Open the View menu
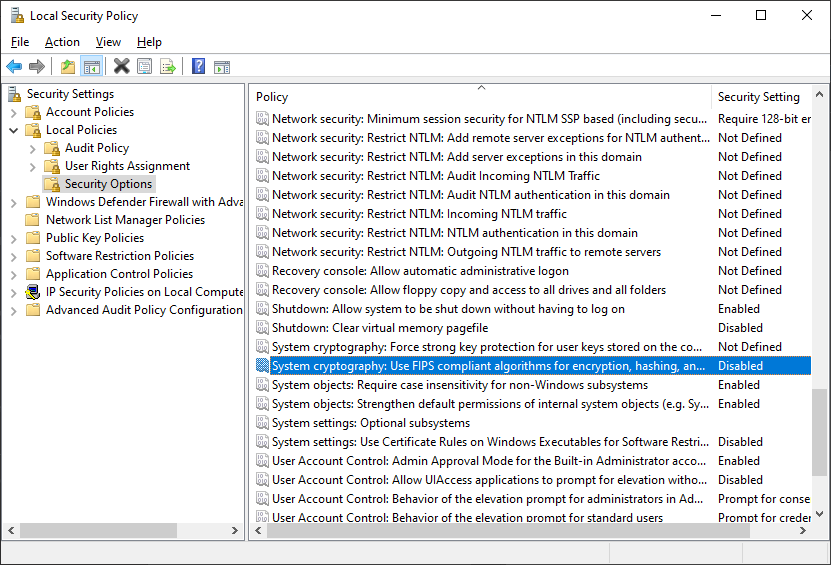The width and height of the screenshot is (831, 565). (x=108, y=42)
